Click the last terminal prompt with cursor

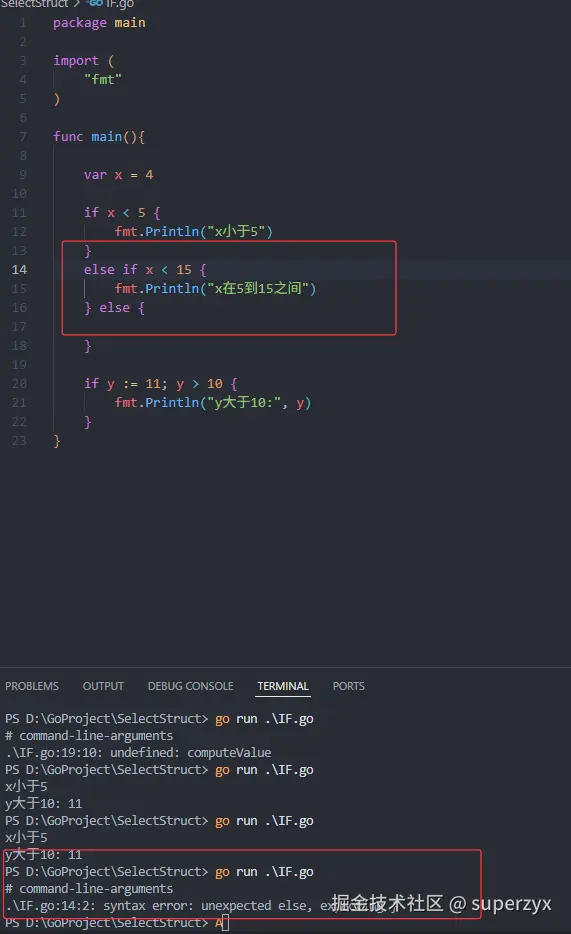tap(117, 923)
